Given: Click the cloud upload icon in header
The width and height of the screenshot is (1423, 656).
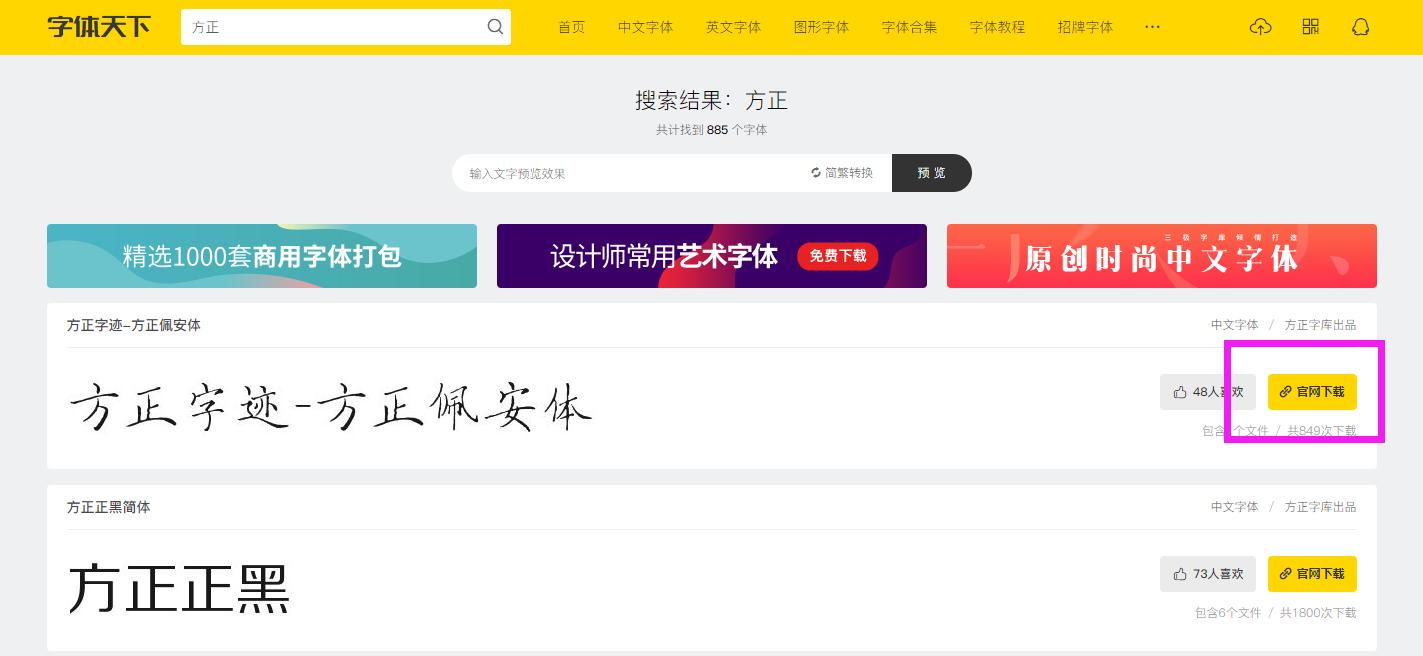Looking at the screenshot, I should tap(1260, 26).
